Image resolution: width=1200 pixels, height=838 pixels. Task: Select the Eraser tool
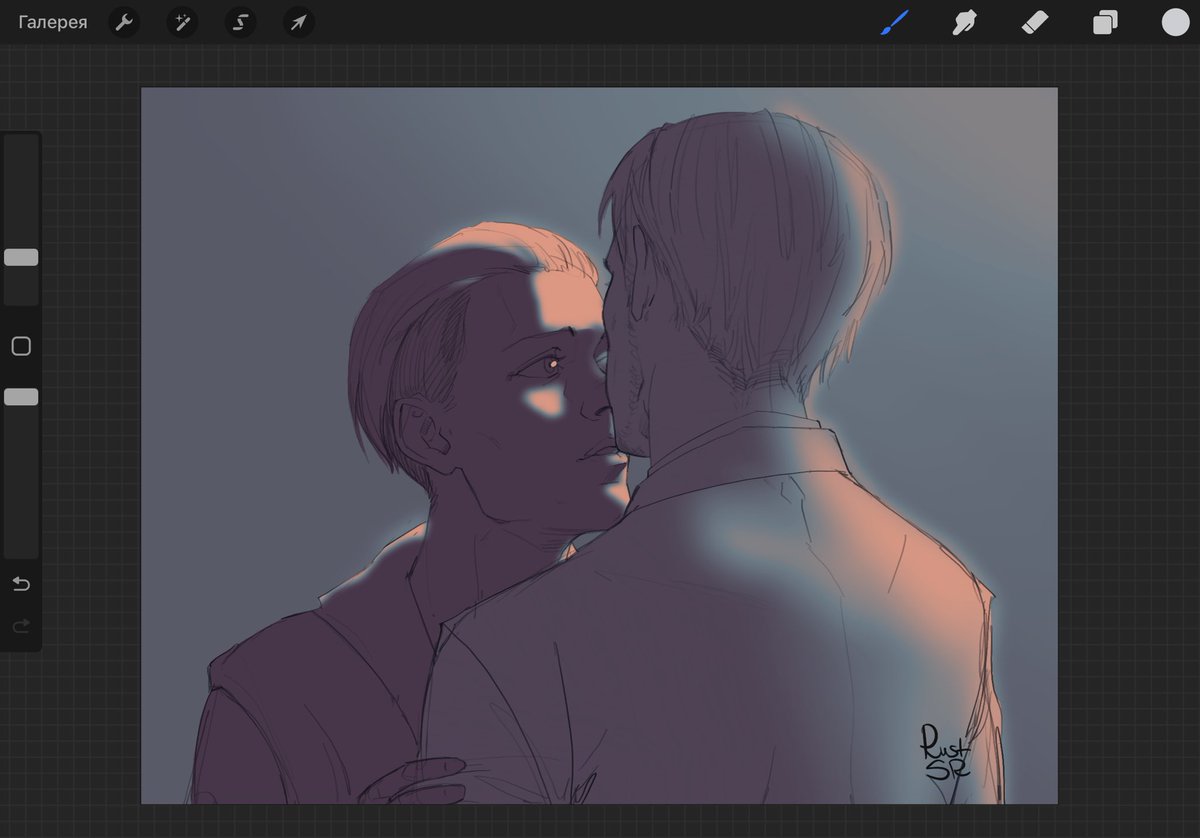(x=1034, y=22)
